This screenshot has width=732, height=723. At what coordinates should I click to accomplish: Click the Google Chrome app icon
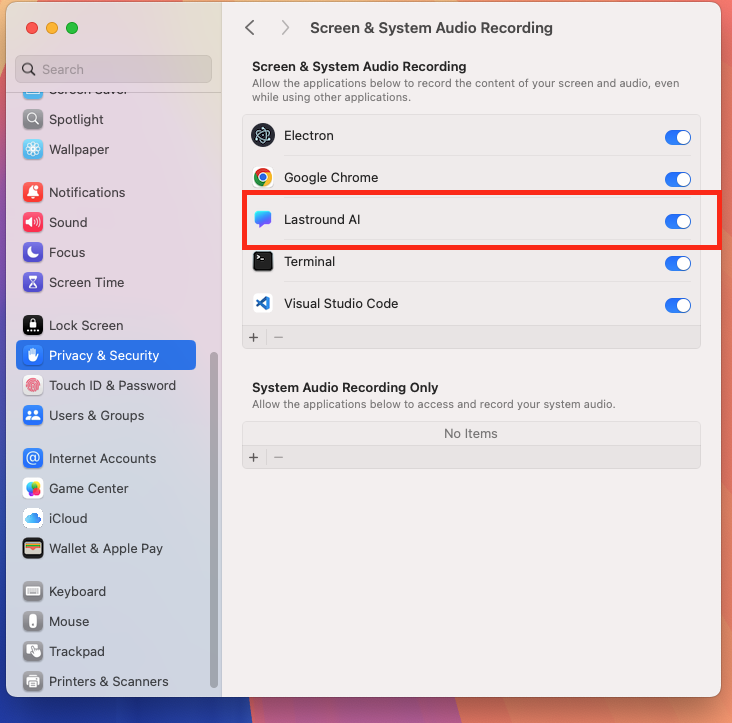263,177
